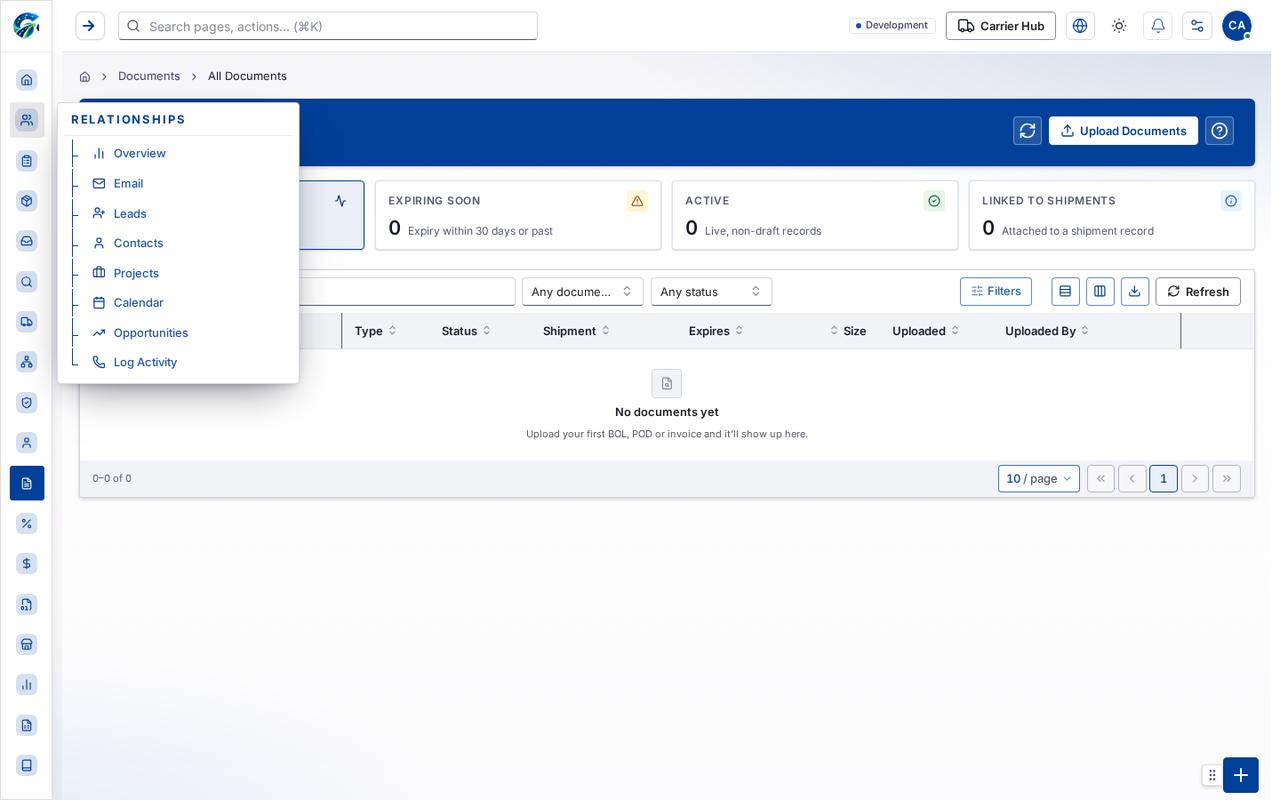Screen dimensions: 1280x800
Task: Toggle the row density view icon
Action: 1065,292
